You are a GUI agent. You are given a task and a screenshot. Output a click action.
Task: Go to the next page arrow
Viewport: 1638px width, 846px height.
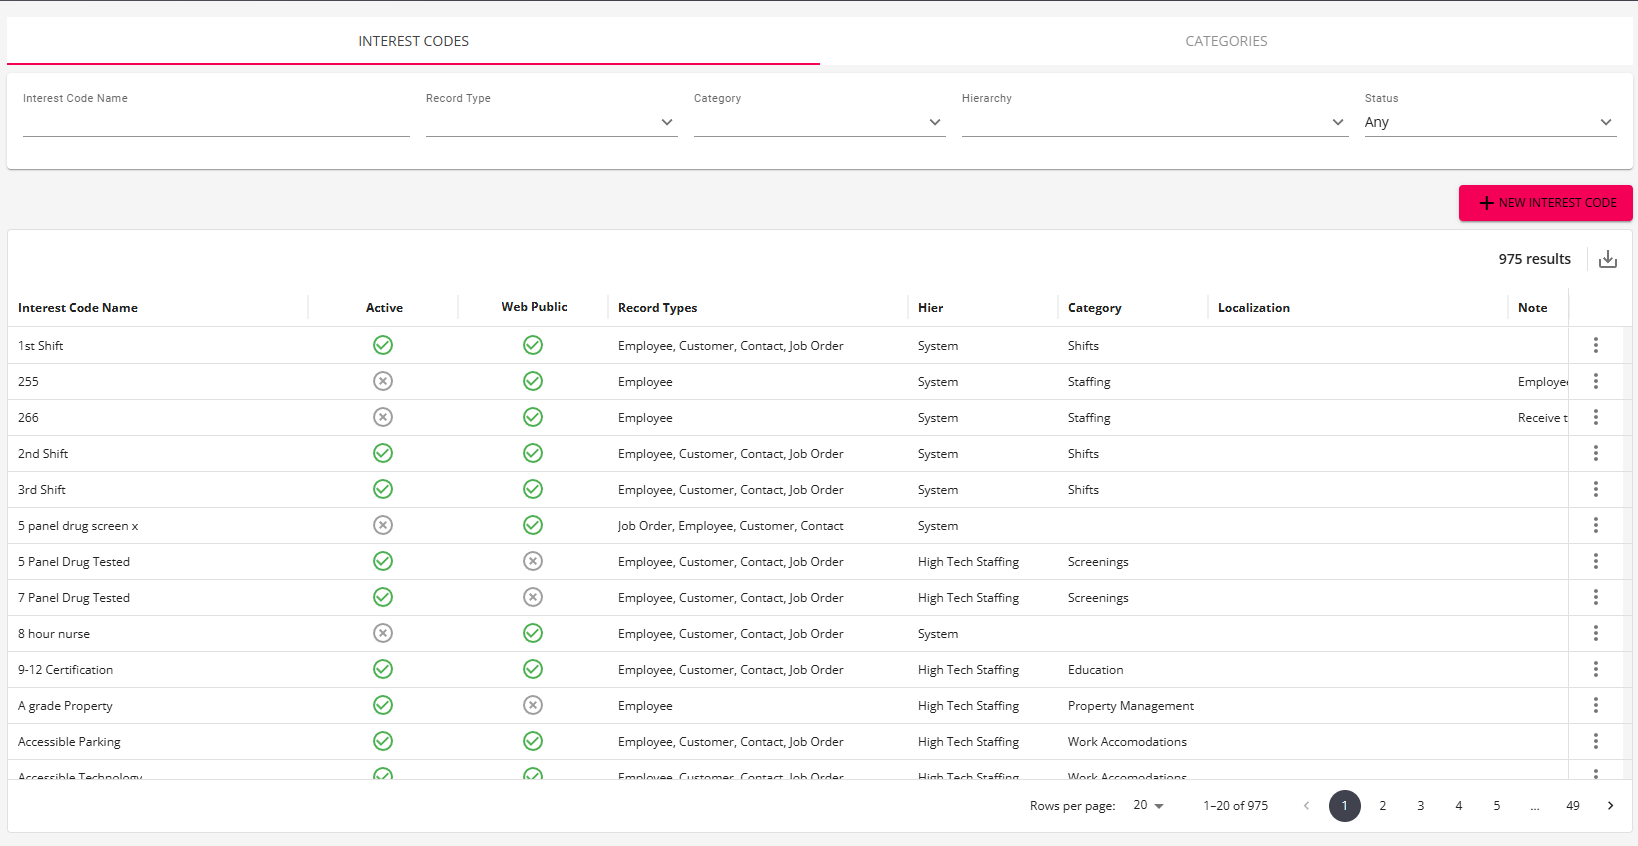point(1610,806)
